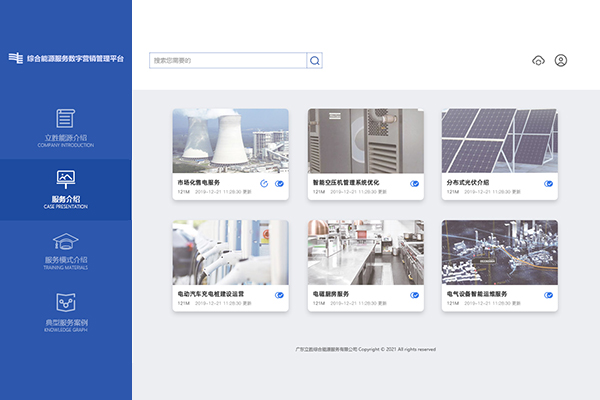Screen dimensions: 600x400
Task: Open the cooling tower thumbnail image
Action: (230, 141)
